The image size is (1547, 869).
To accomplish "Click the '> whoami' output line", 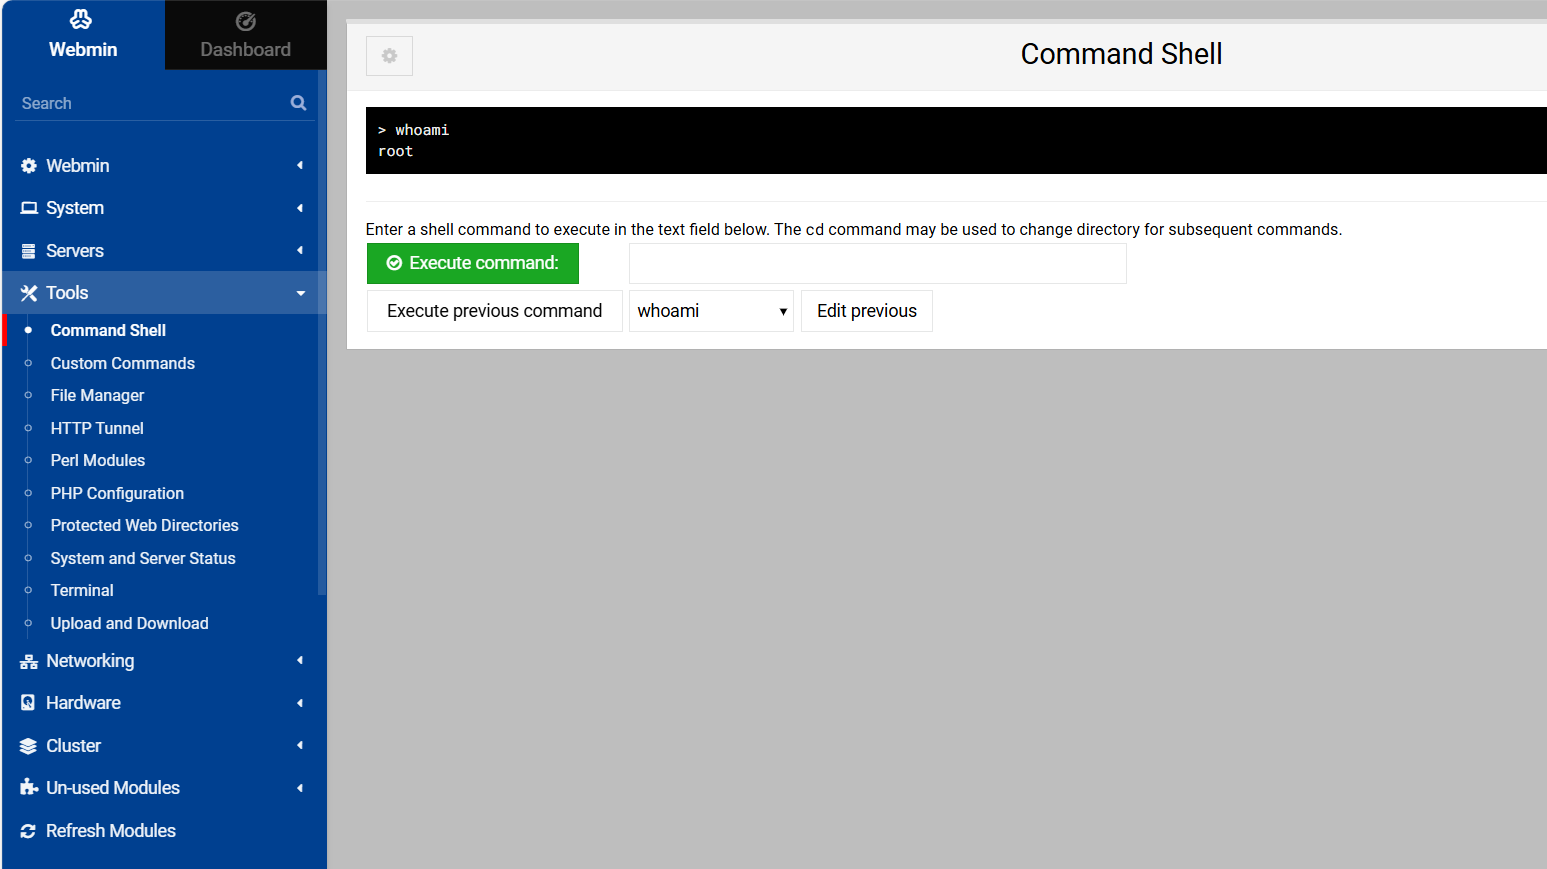I will pos(414,130).
